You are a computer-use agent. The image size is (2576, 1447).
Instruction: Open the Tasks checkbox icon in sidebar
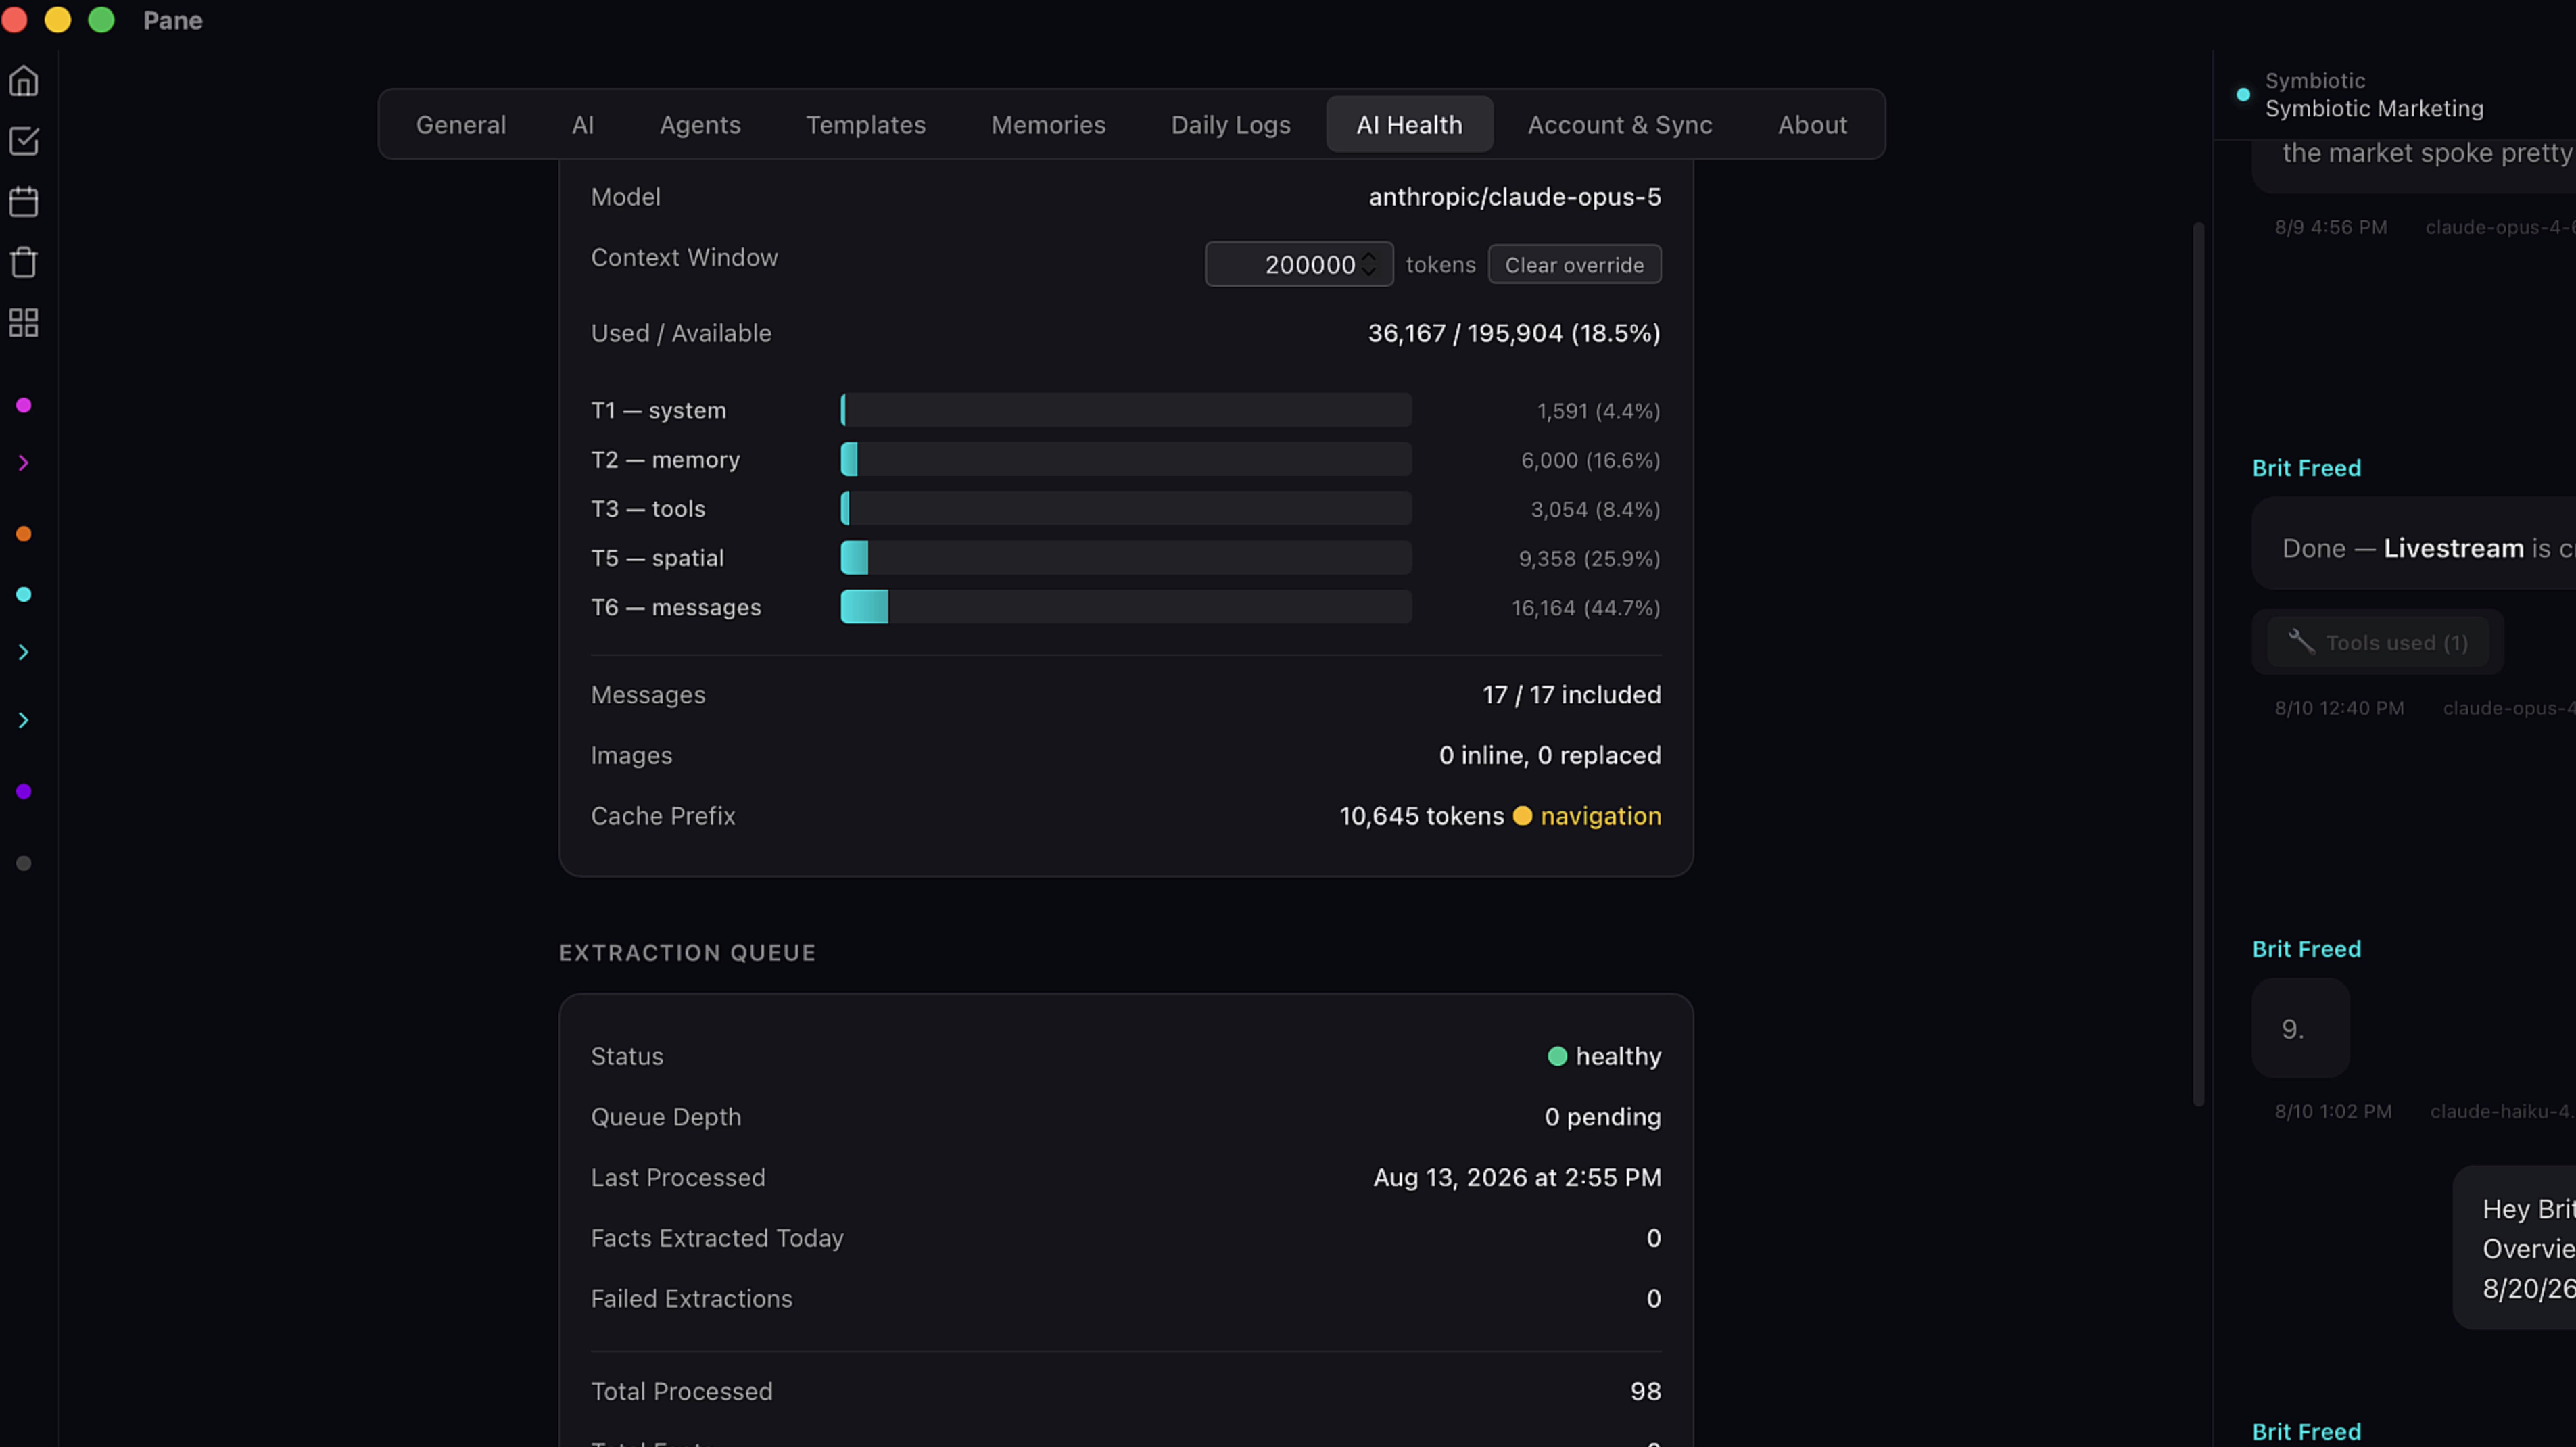tap(24, 141)
